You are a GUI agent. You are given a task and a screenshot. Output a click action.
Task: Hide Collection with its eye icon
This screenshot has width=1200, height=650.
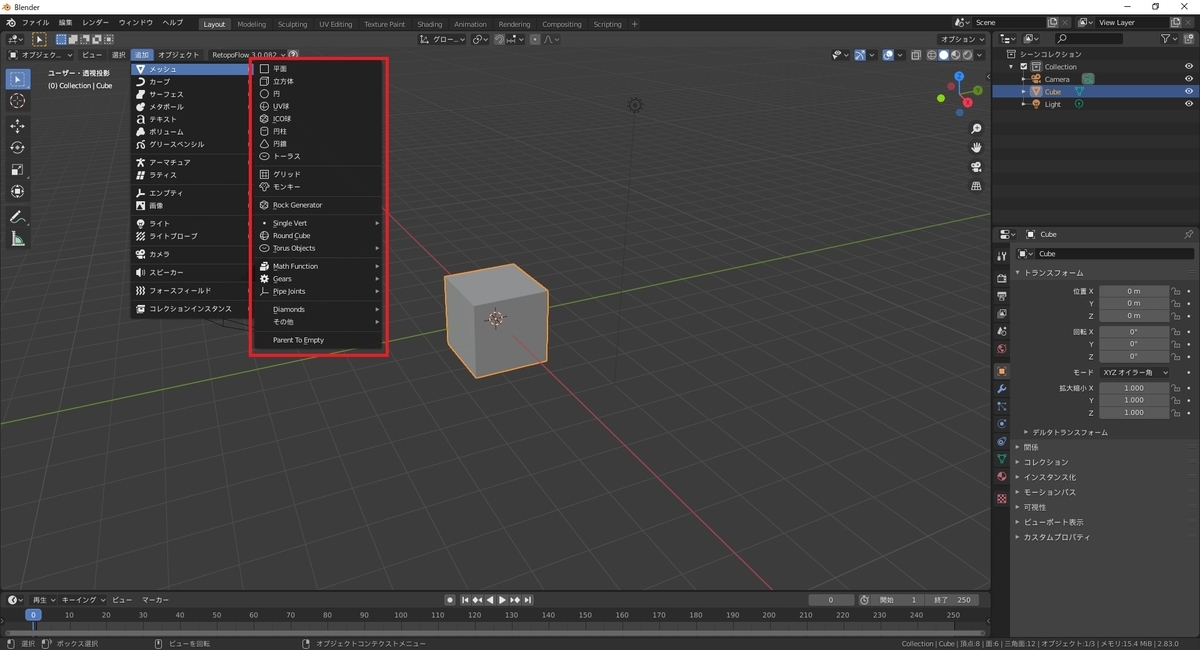tap(1189, 66)
